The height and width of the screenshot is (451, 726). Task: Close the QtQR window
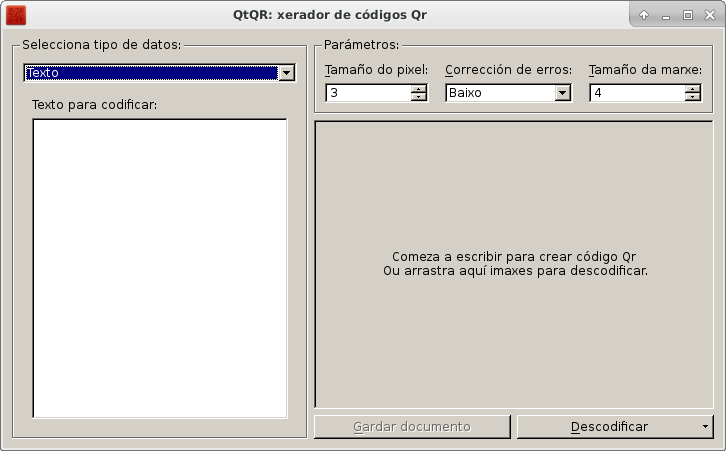click(x=709, y=15)
